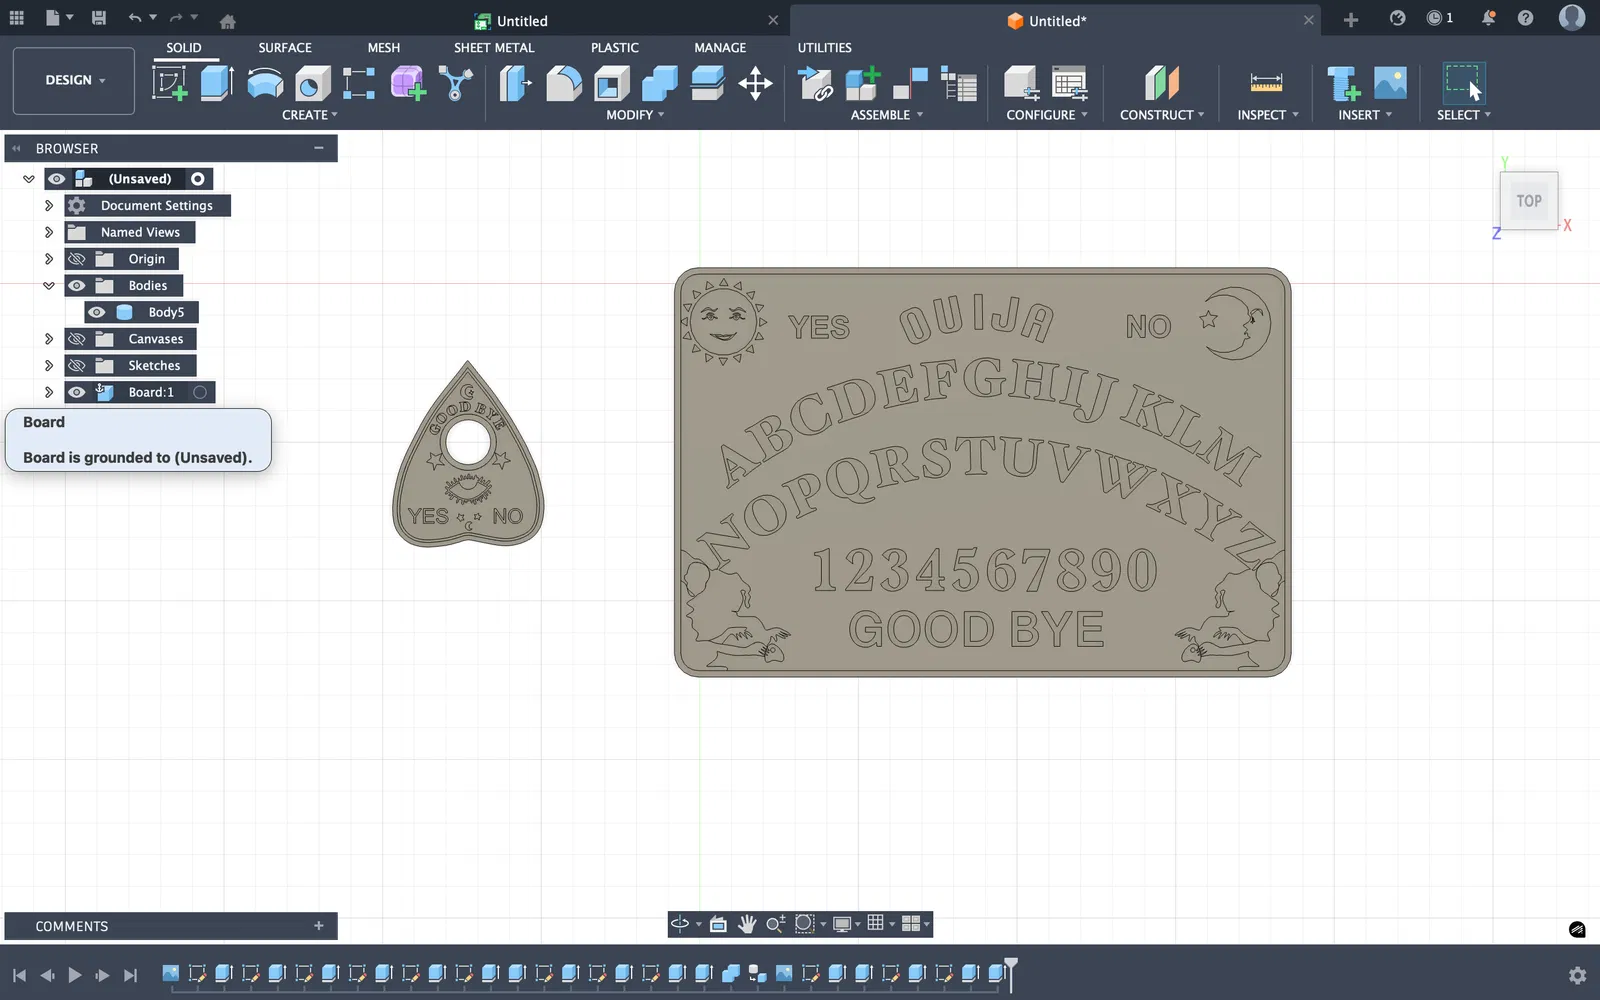Image resolution: width=1600 pixels, height=1000 pixels.
Task: Toggle visibility of the (Unsaved) root component
Action: tap(57, 179)
